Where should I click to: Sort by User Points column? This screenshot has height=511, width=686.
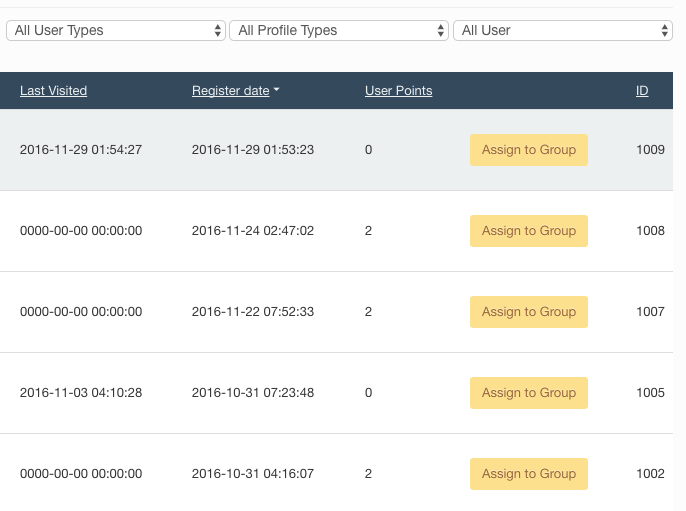(399, 91)
